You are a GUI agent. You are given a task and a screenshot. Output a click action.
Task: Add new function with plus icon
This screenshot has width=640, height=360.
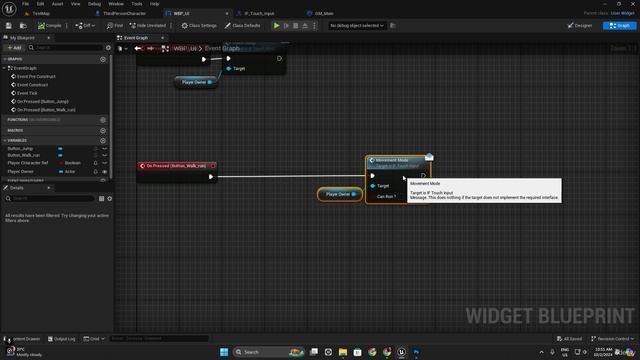coord(103,120)
